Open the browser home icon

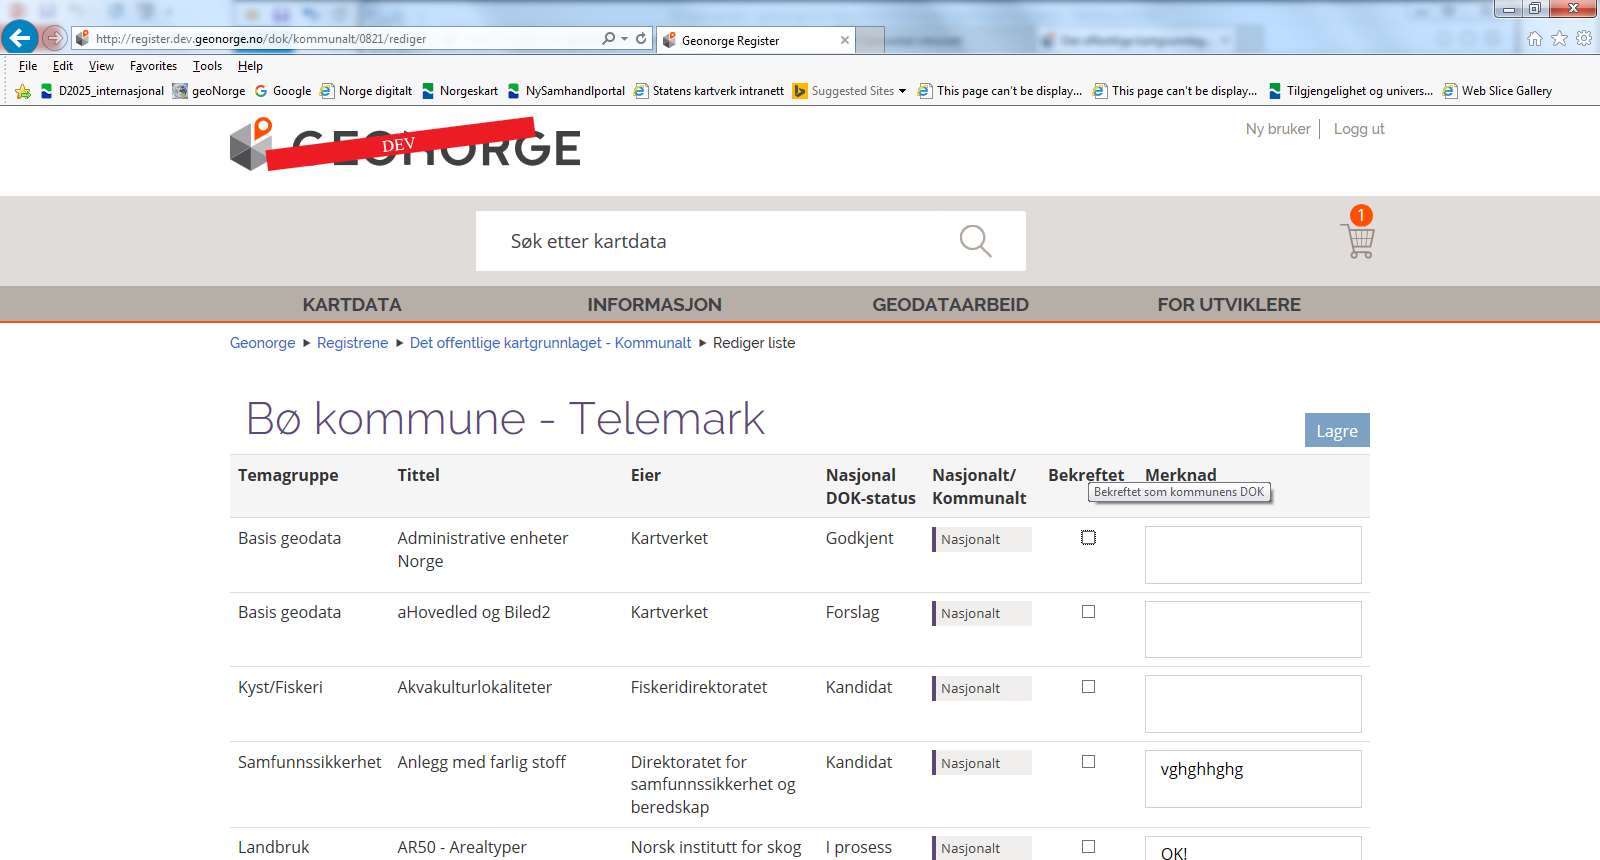tap(1535, 39)
